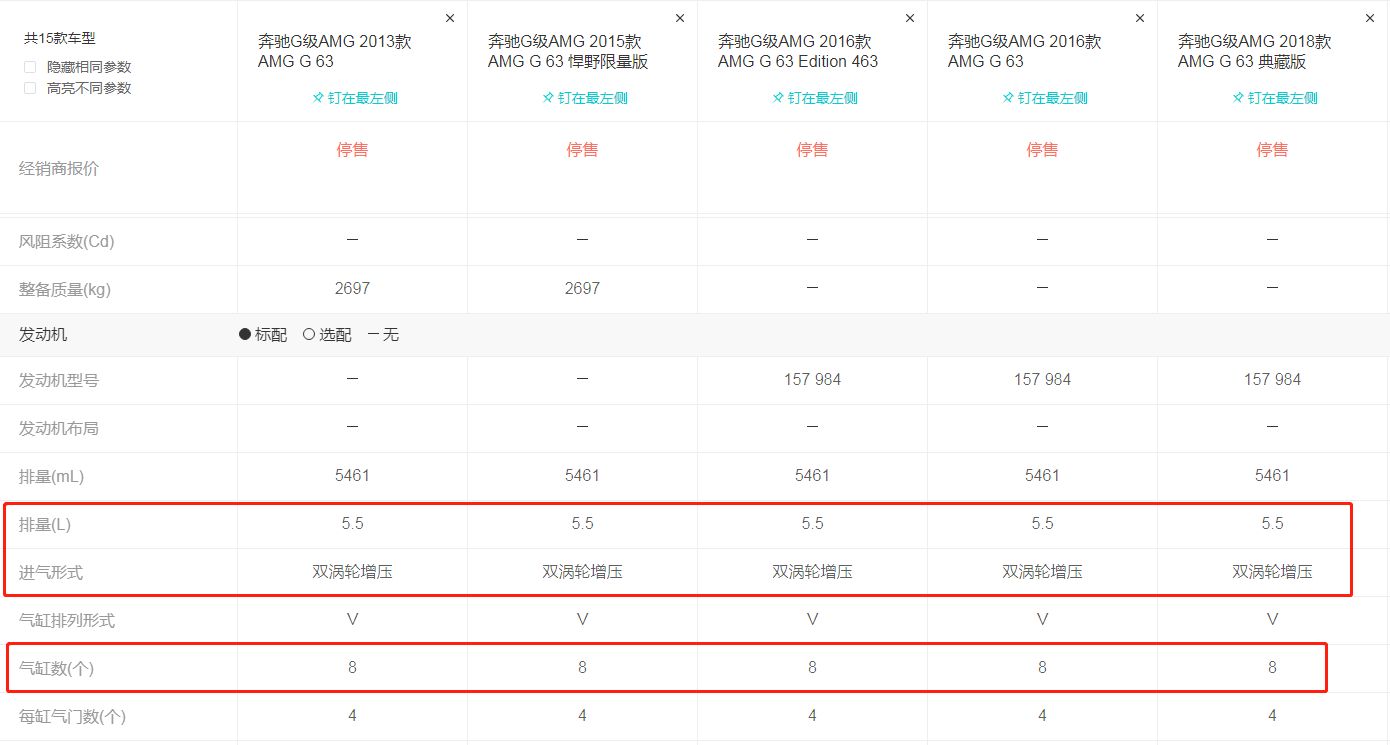
Task: Click 157 984 engine code for 2018款 典藏版
Action: tap(1272, 379)
